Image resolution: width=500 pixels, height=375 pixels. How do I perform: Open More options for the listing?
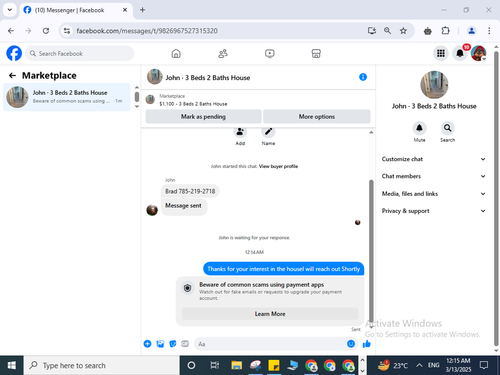coord(317,117)
